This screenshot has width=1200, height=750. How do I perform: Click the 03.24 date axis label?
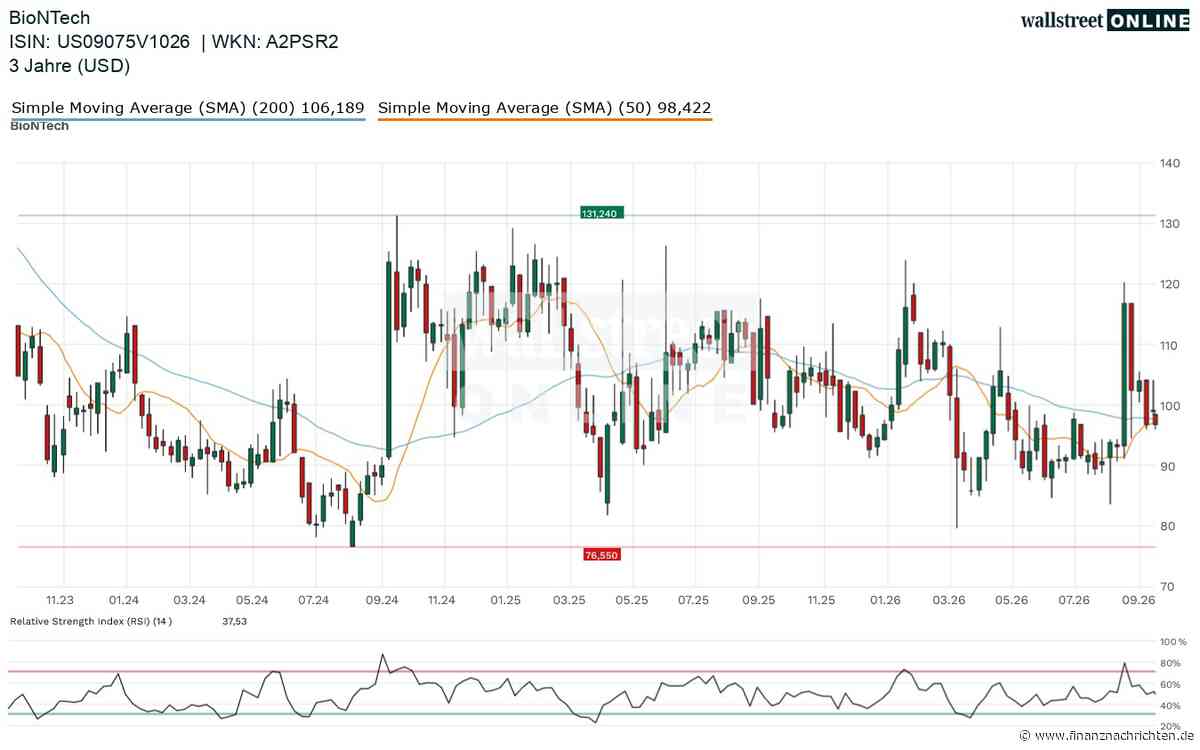pos(189,600)
